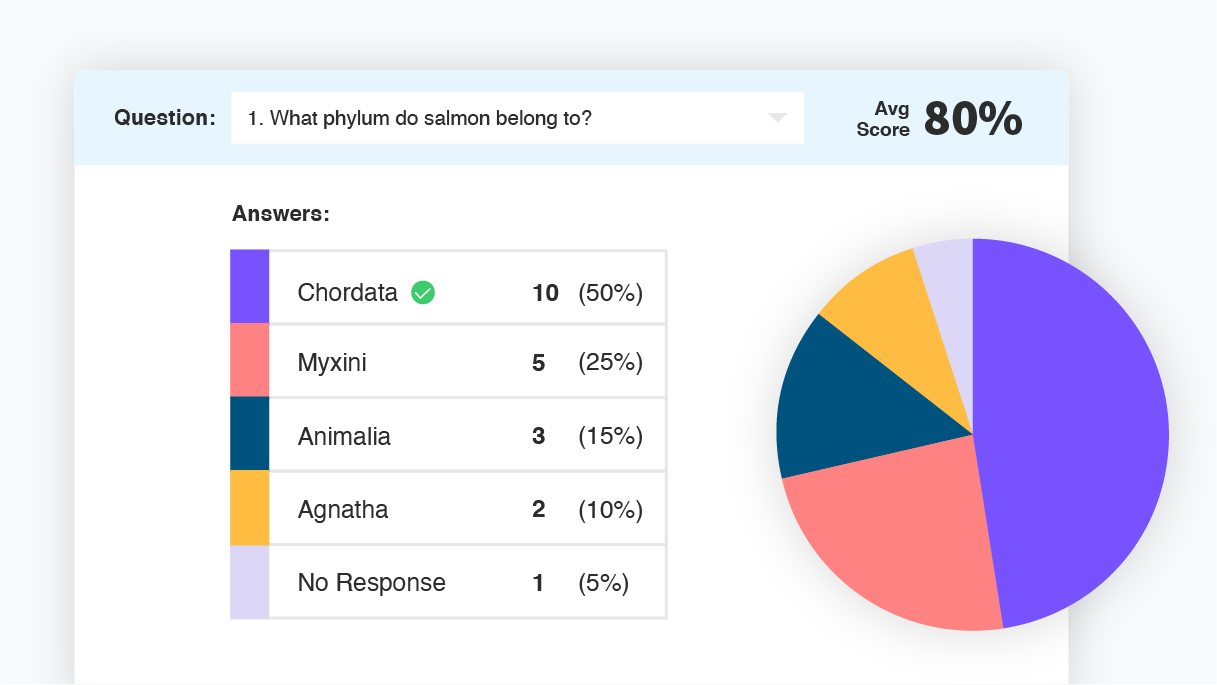Click the yellow swatch next to Agnatha
This screenshot has height=685, width=1217.
pyautogui.click(x=250, y=508)
